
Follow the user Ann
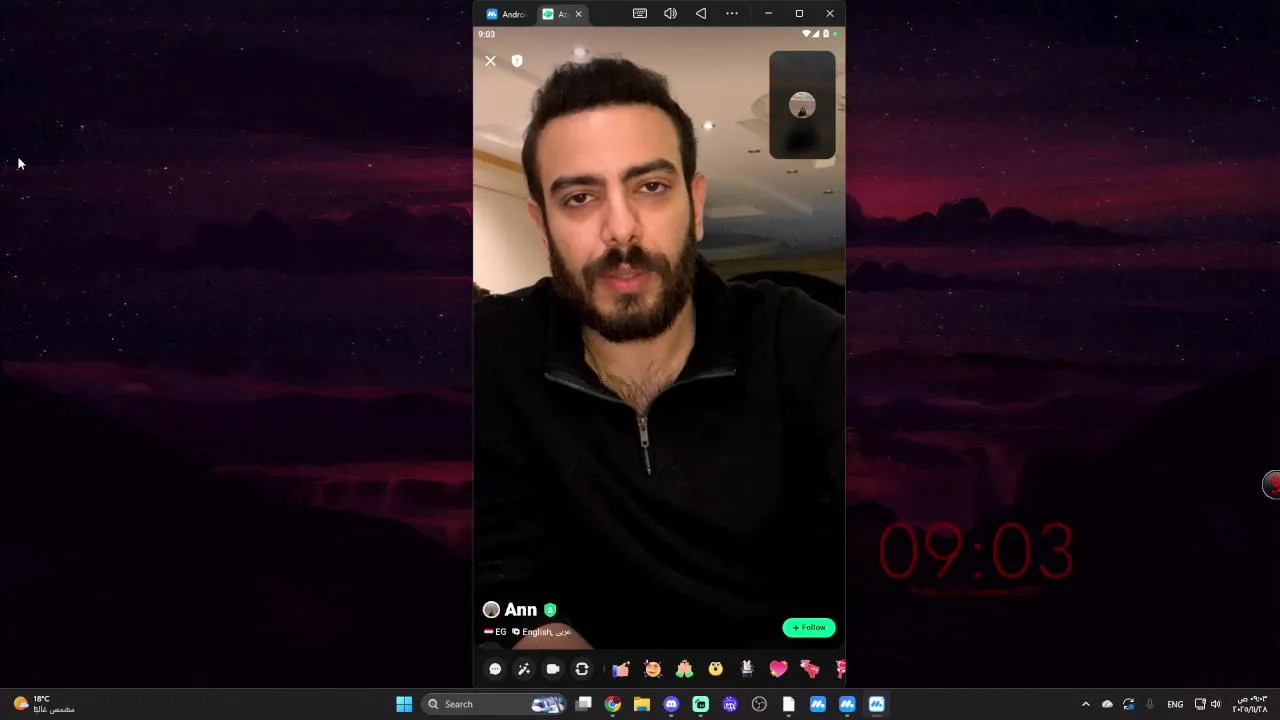point(809,628)
